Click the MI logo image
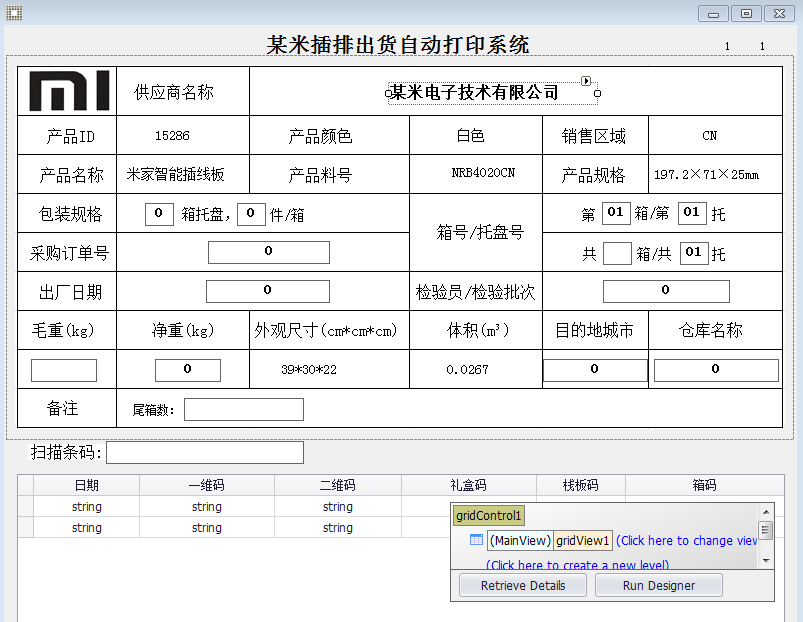The width and height of the screenshot is (803, 622). pyautogui.click(x=69, y=91)
